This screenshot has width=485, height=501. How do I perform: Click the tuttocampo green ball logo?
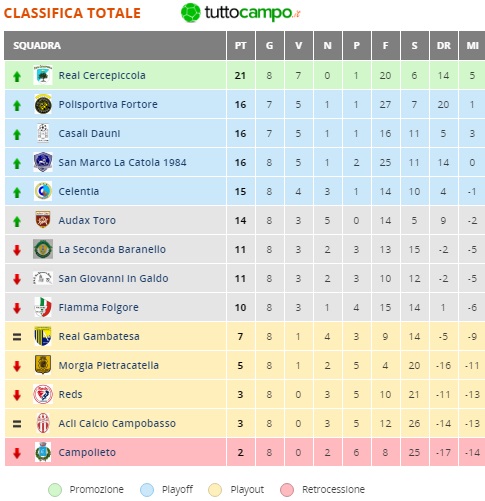(x=191, y=13)
